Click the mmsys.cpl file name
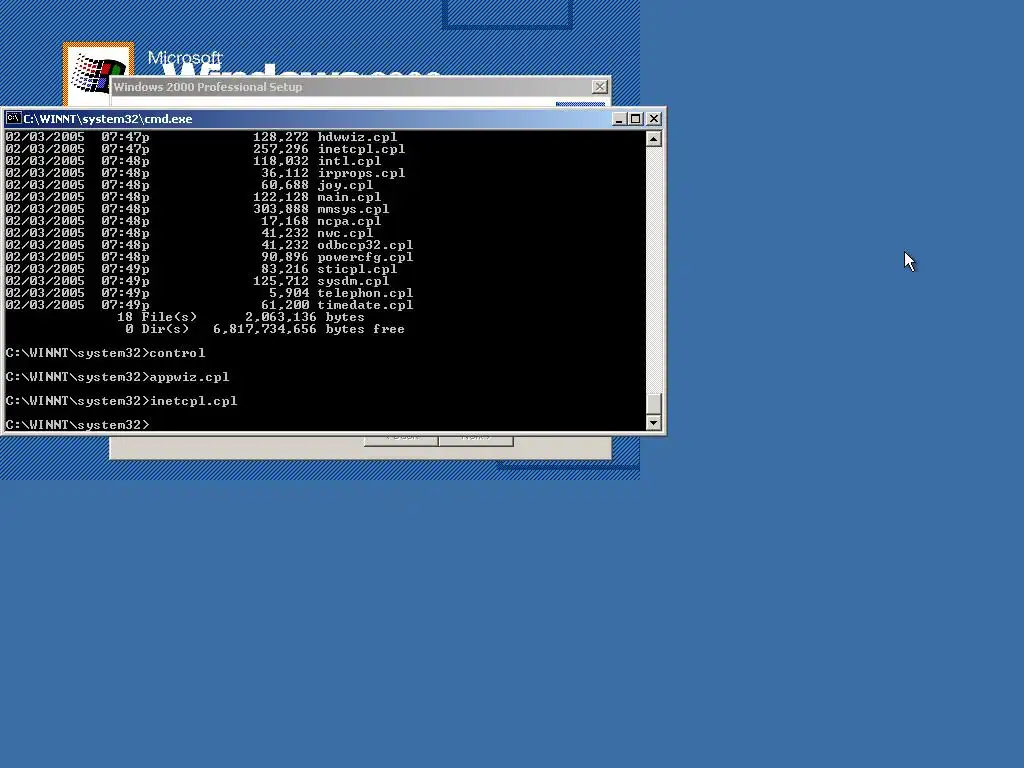 353,209
